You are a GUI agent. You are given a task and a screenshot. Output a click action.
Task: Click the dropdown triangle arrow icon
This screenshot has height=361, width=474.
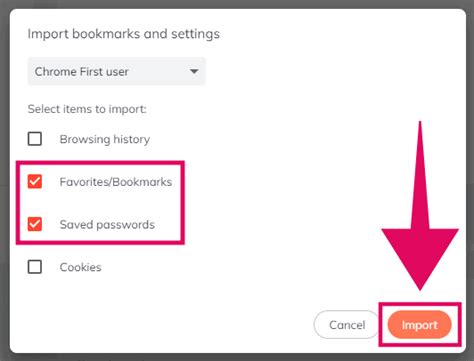pos(194,71)
